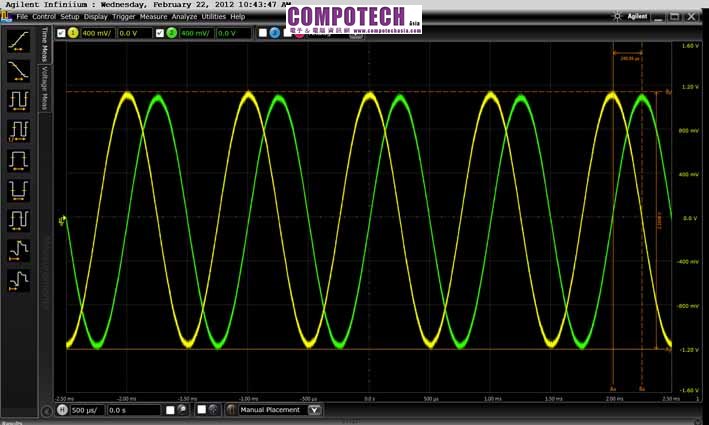The width and height of the screenshot is (709, 425).
Task: Click the green channel 2 button
Action: point(172,33)
